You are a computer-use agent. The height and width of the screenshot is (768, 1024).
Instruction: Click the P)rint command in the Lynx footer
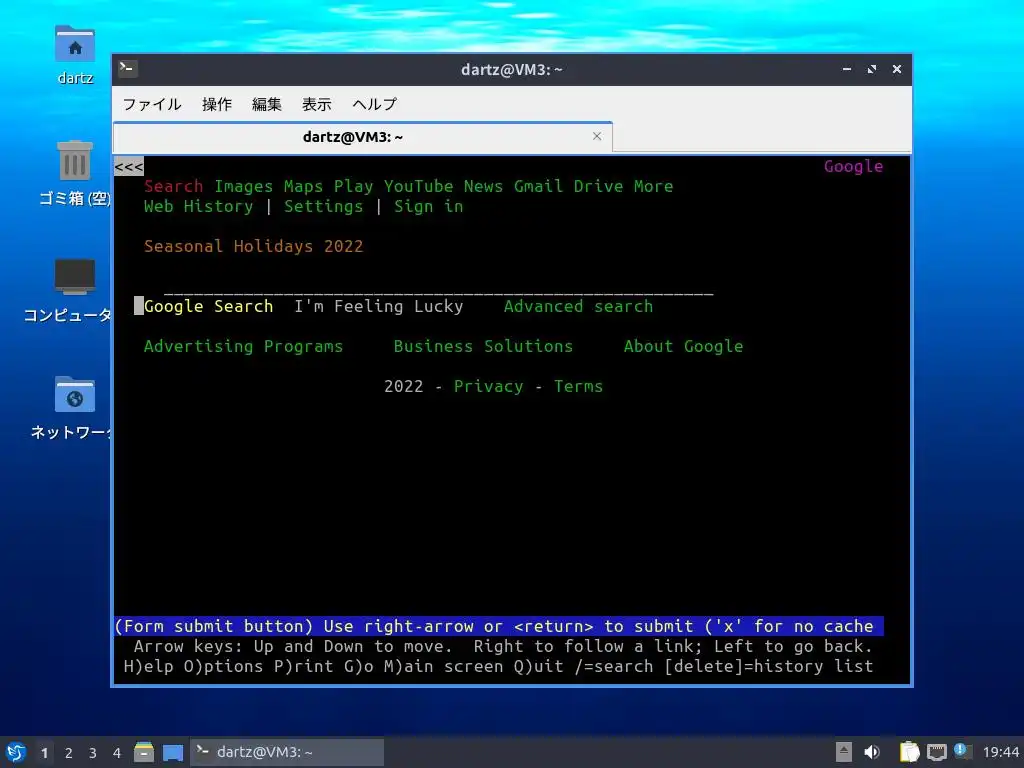pos(304,667)
